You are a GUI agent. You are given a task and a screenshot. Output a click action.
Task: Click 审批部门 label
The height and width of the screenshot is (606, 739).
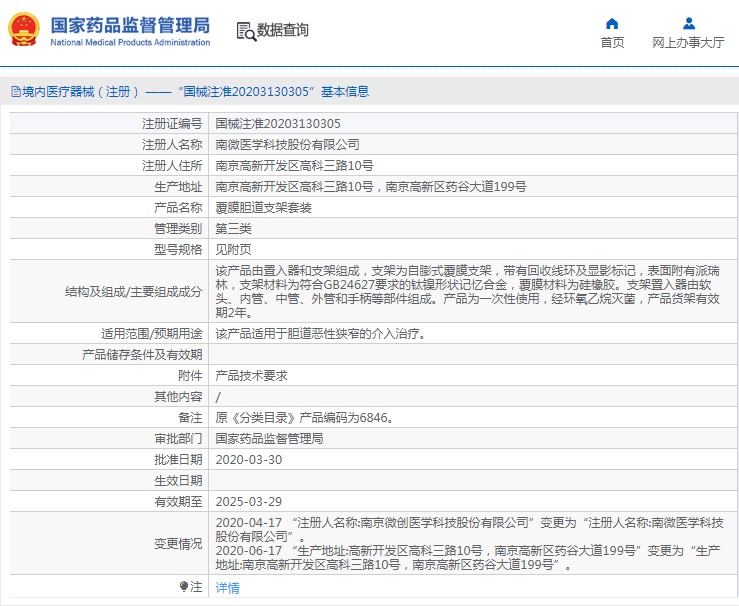[178, 439]
